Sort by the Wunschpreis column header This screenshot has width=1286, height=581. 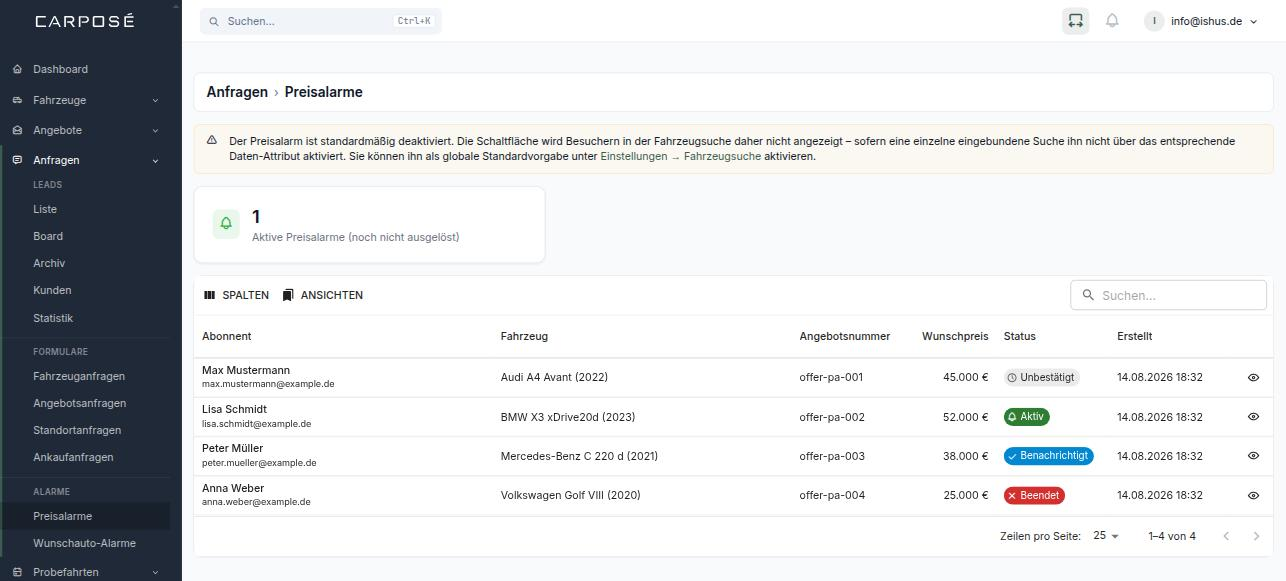(955, 336)
